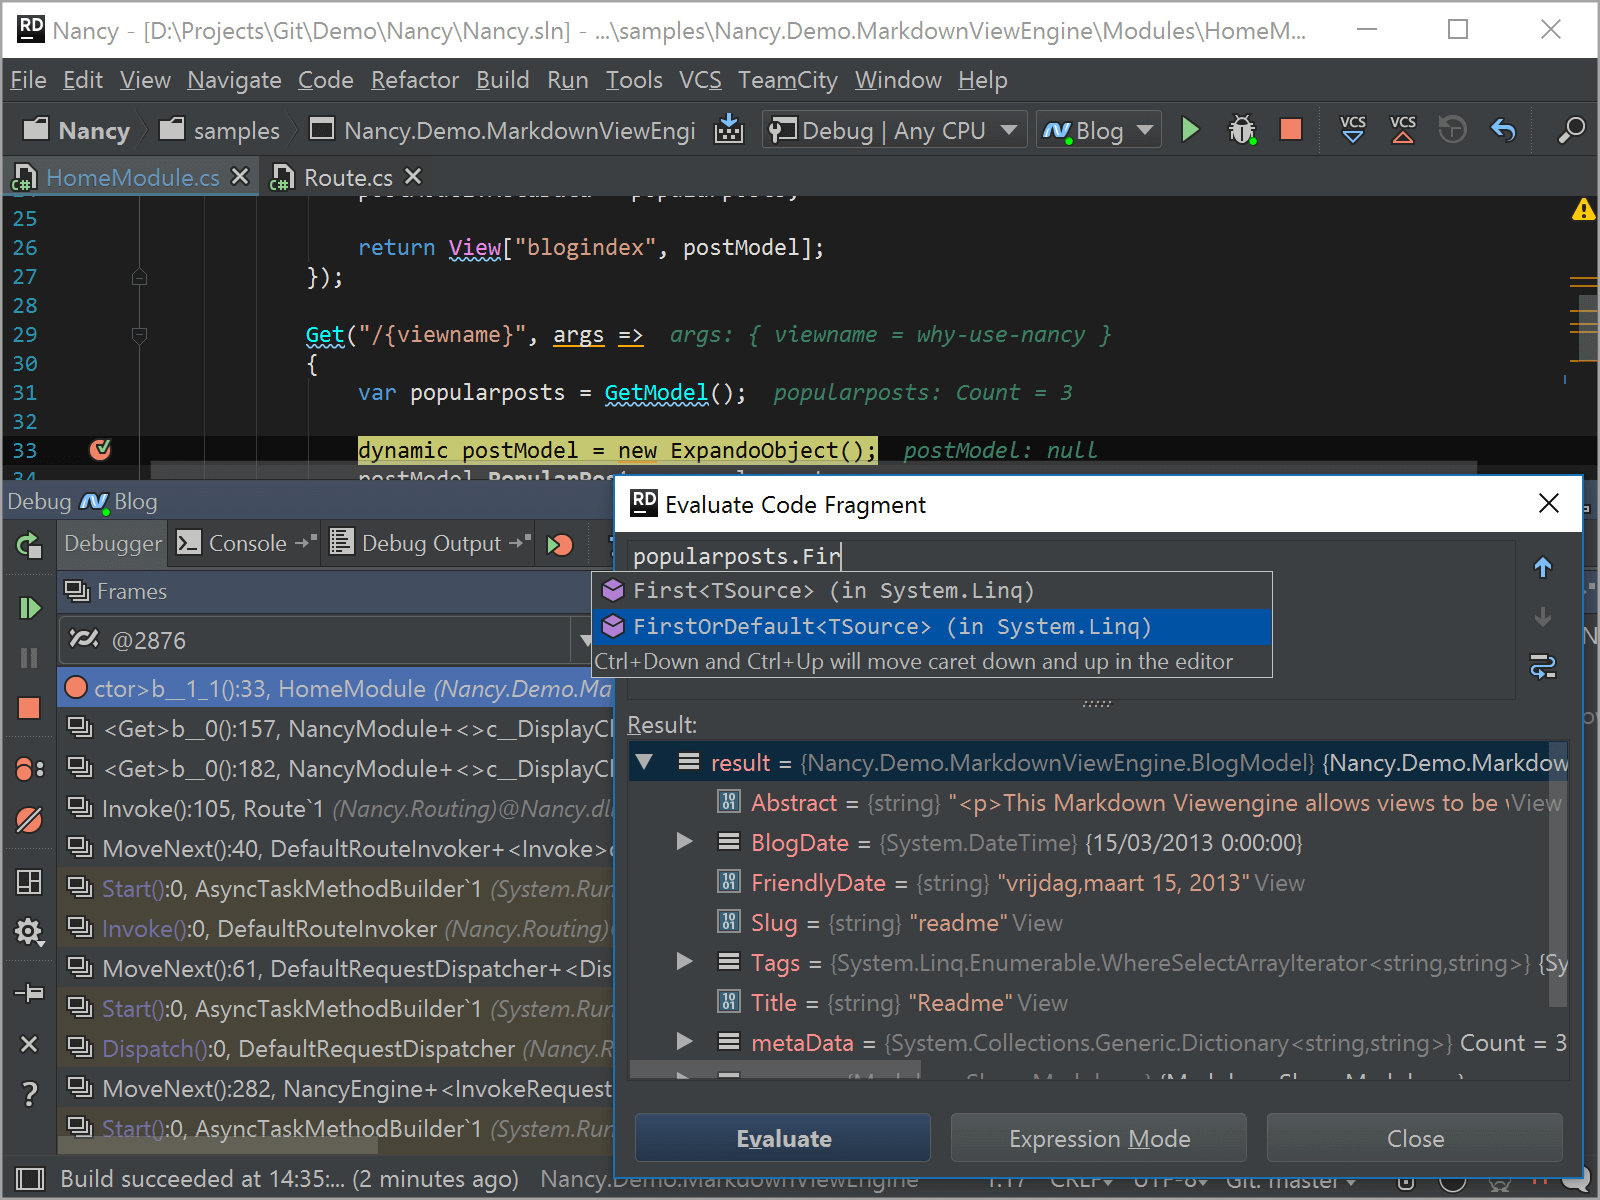Select First<TSource> completion suggestion
Screen dimensions: 1600x1200
pyautogui.click(x=932, y=591)
